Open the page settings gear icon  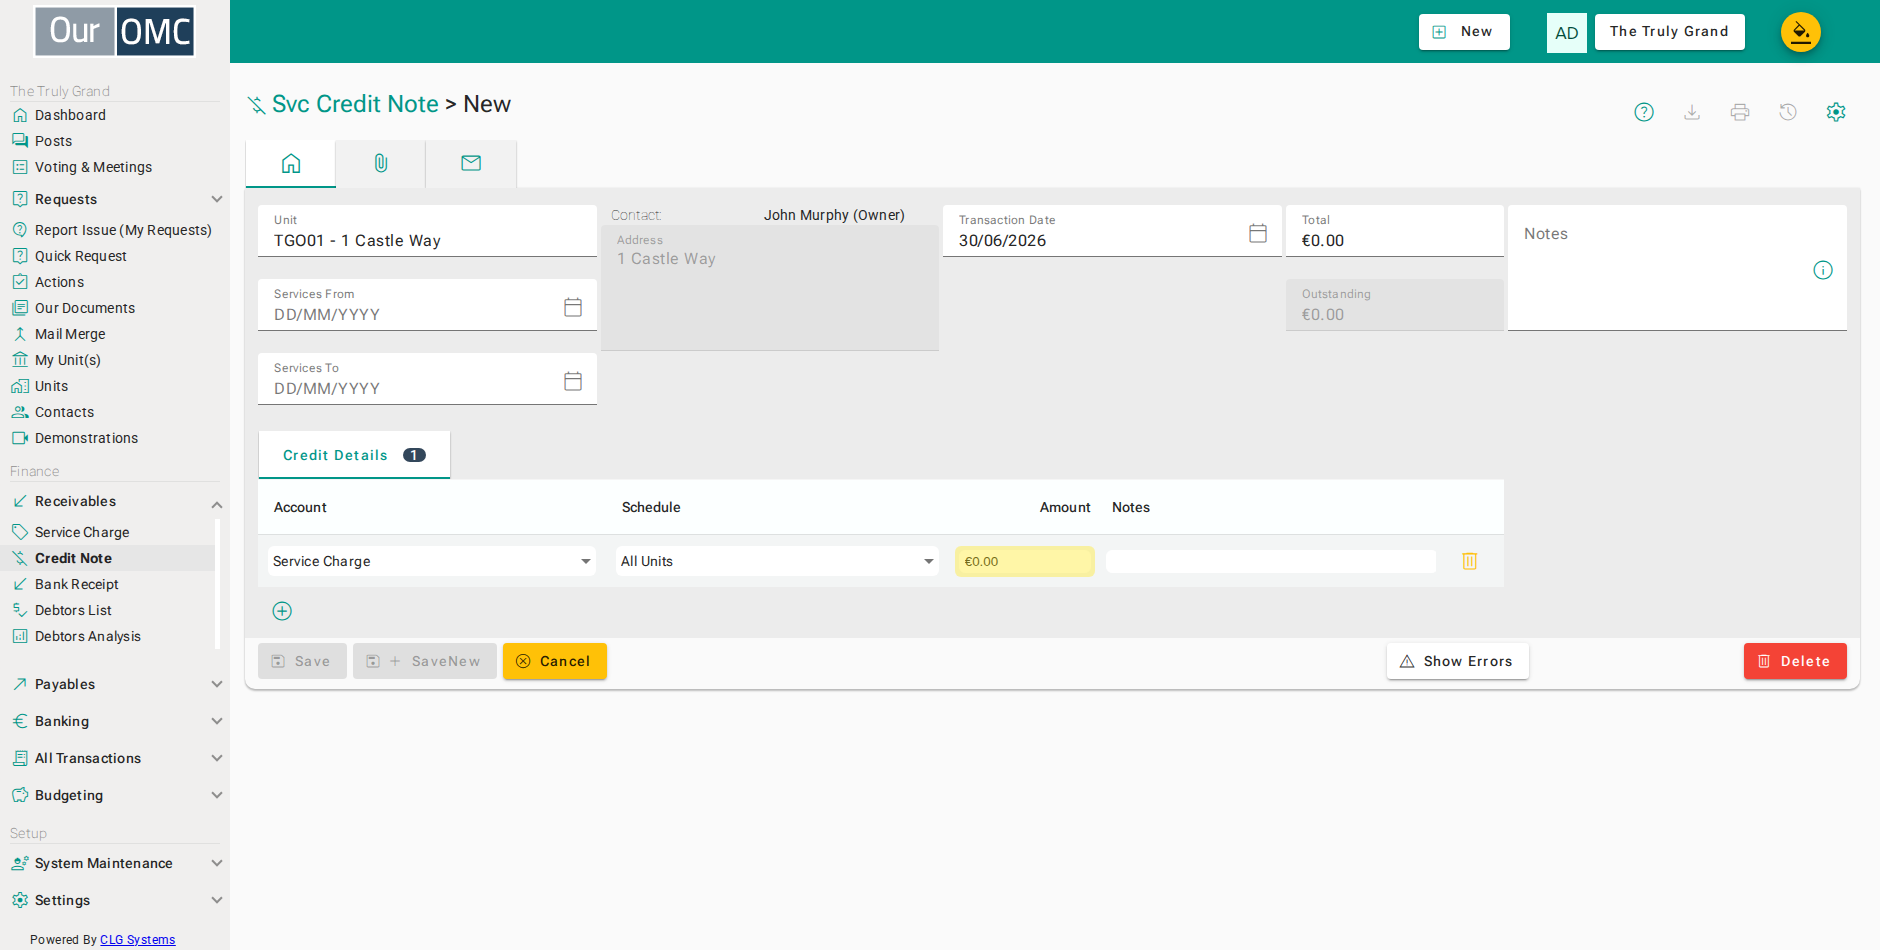[1836, 112]
